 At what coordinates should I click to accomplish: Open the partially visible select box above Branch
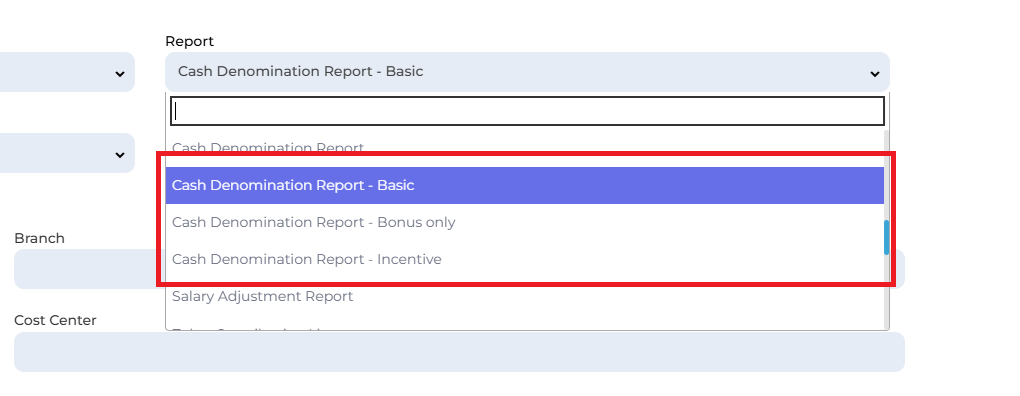click(x=67, y=153)
